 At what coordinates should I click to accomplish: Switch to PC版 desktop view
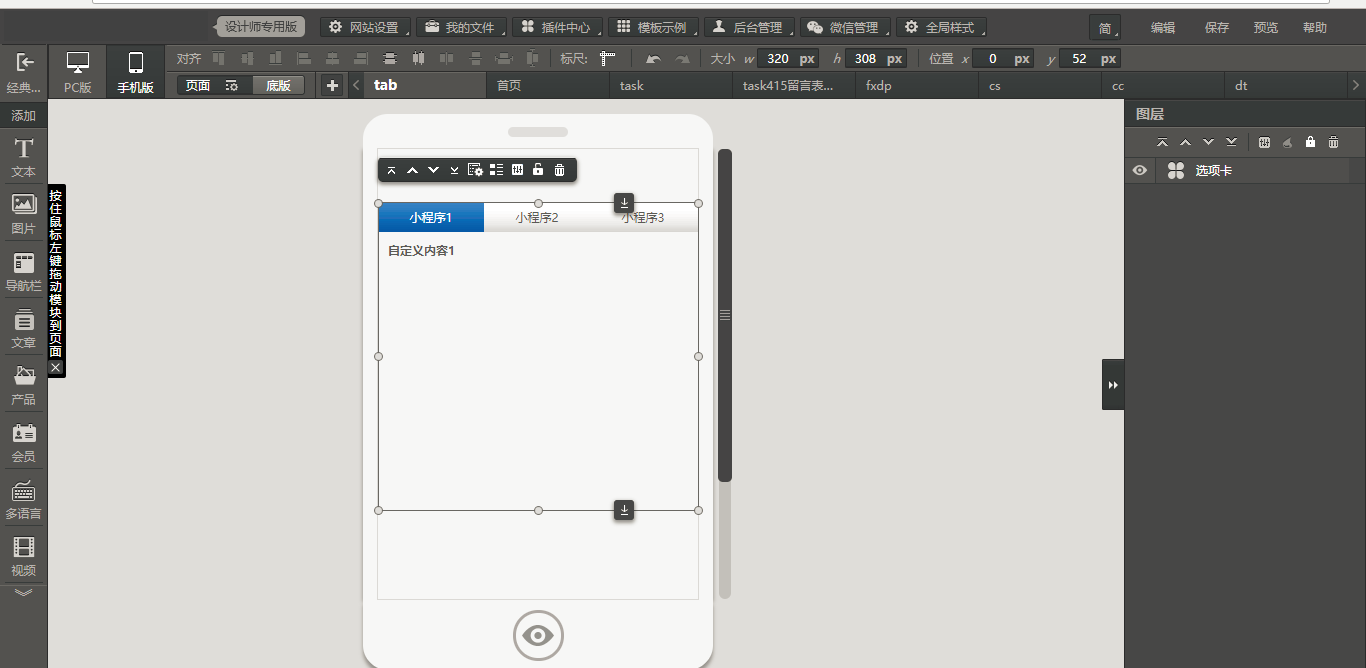(x=77, y=72)
